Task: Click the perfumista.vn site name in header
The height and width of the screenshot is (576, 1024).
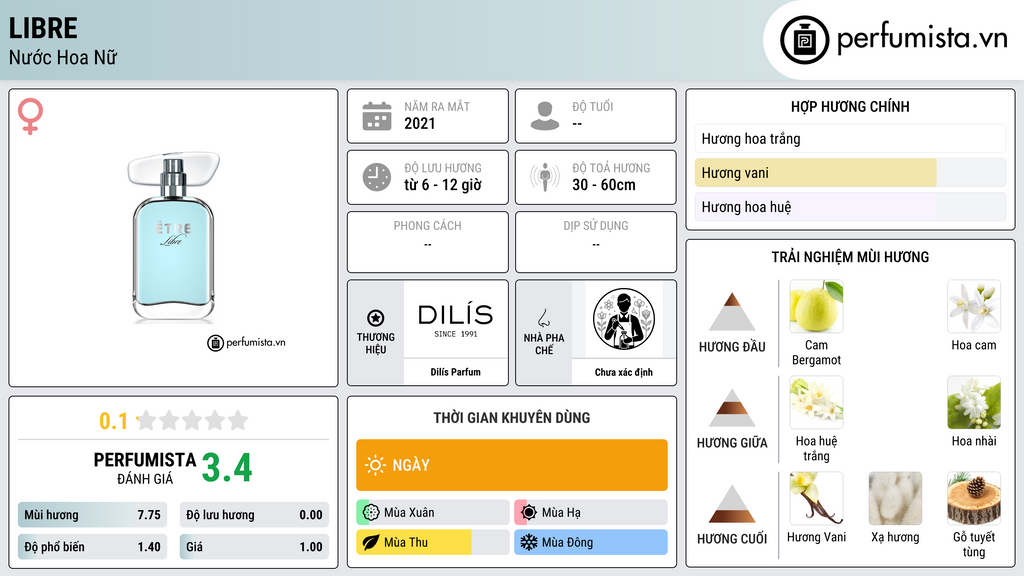Action: pyautogui.click(x=922, y=39)
